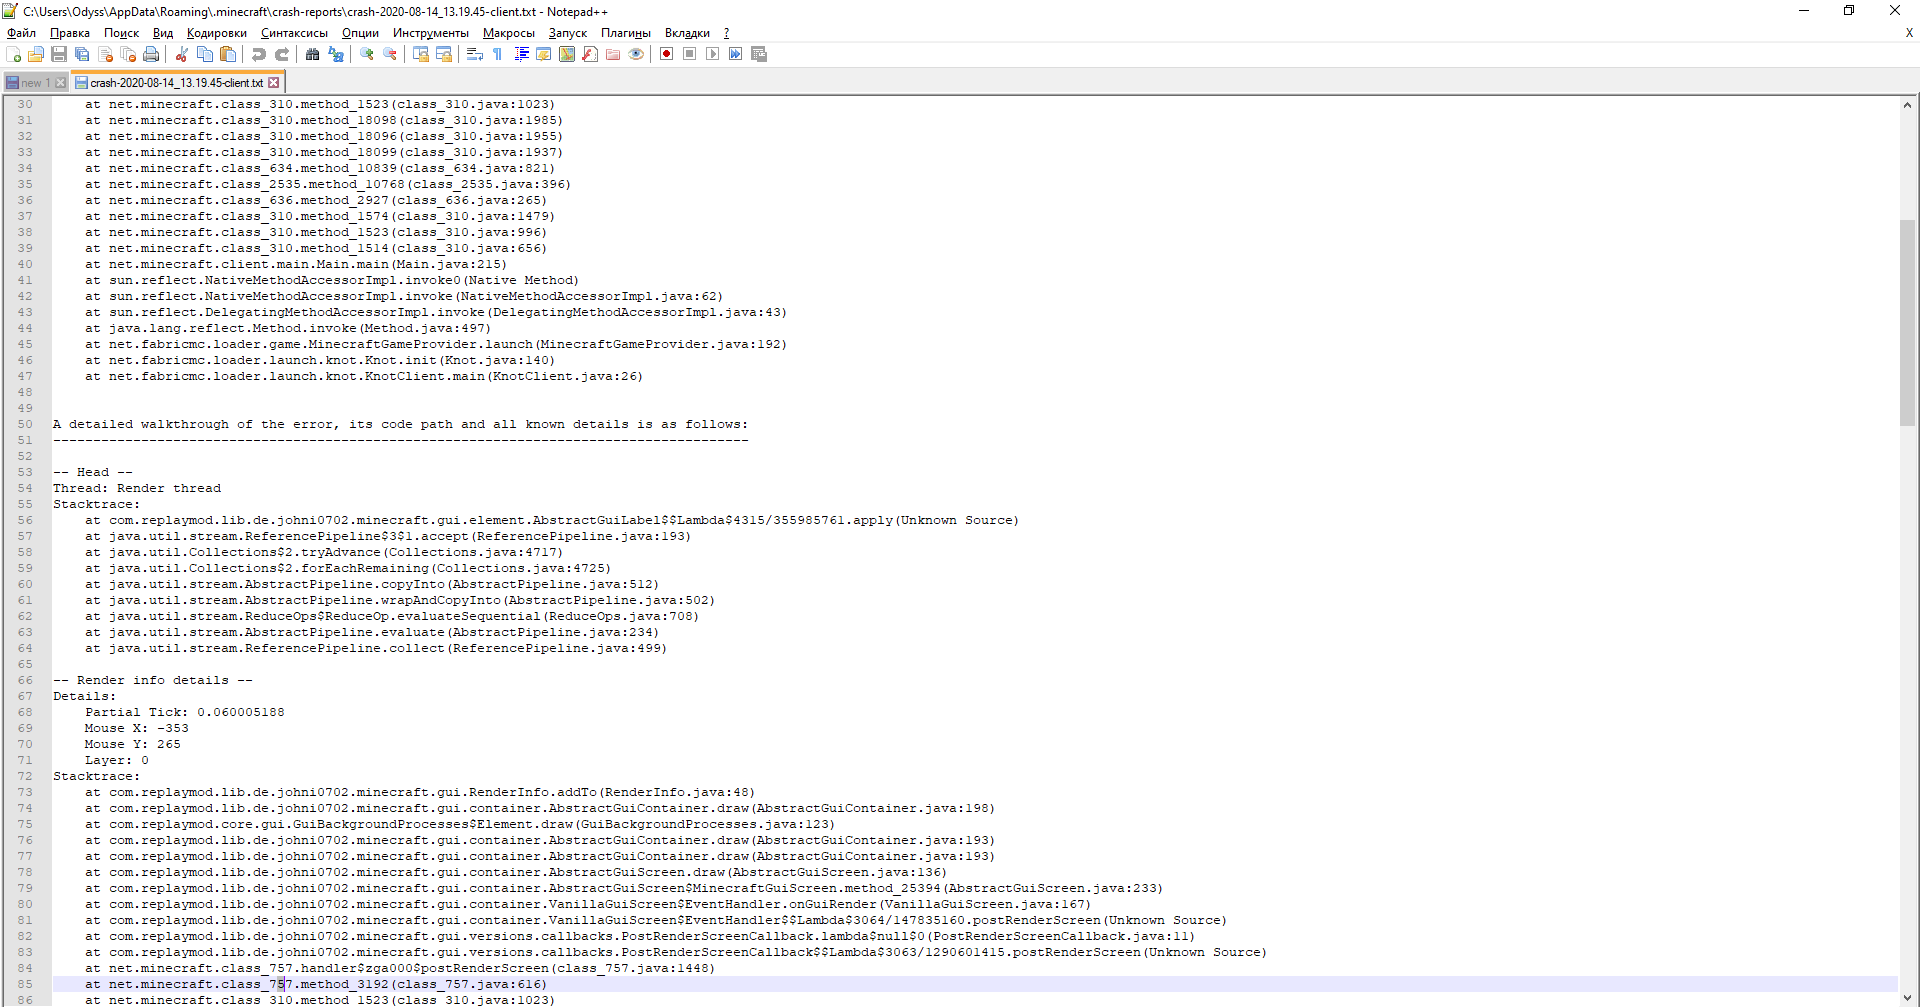Toggle synchronized horizontal scrolling
The height and width of the screenshot is (1007, 1920).
tap(444, 54)
